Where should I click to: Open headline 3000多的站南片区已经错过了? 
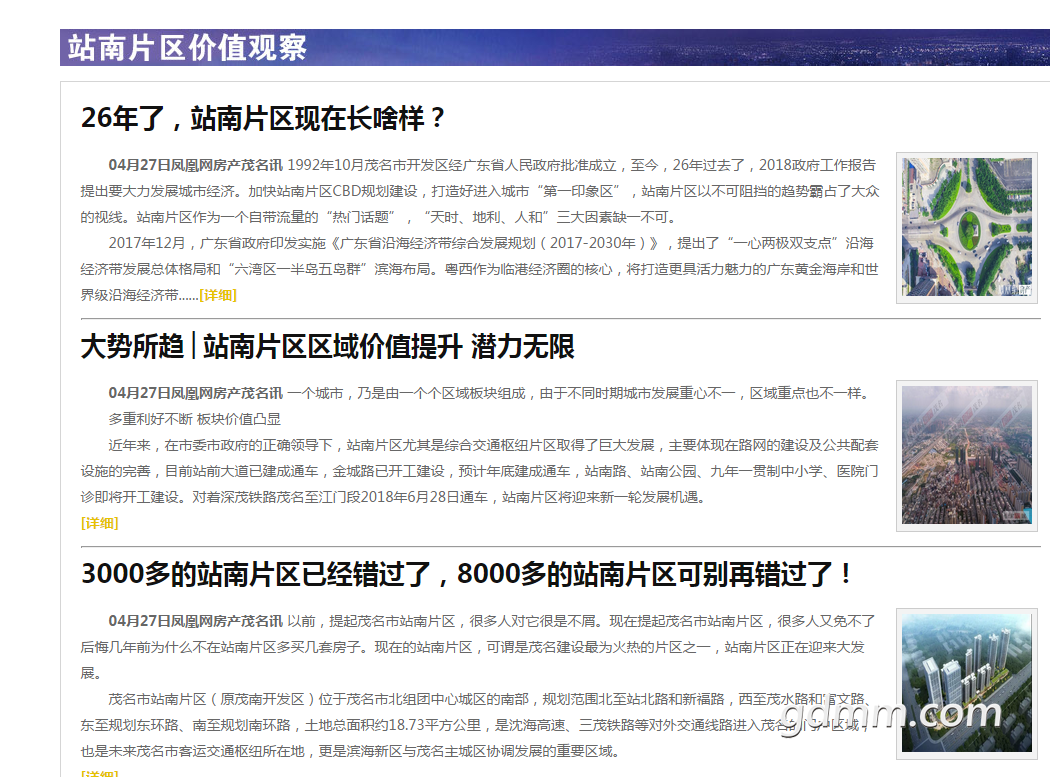tap(467, 574)
